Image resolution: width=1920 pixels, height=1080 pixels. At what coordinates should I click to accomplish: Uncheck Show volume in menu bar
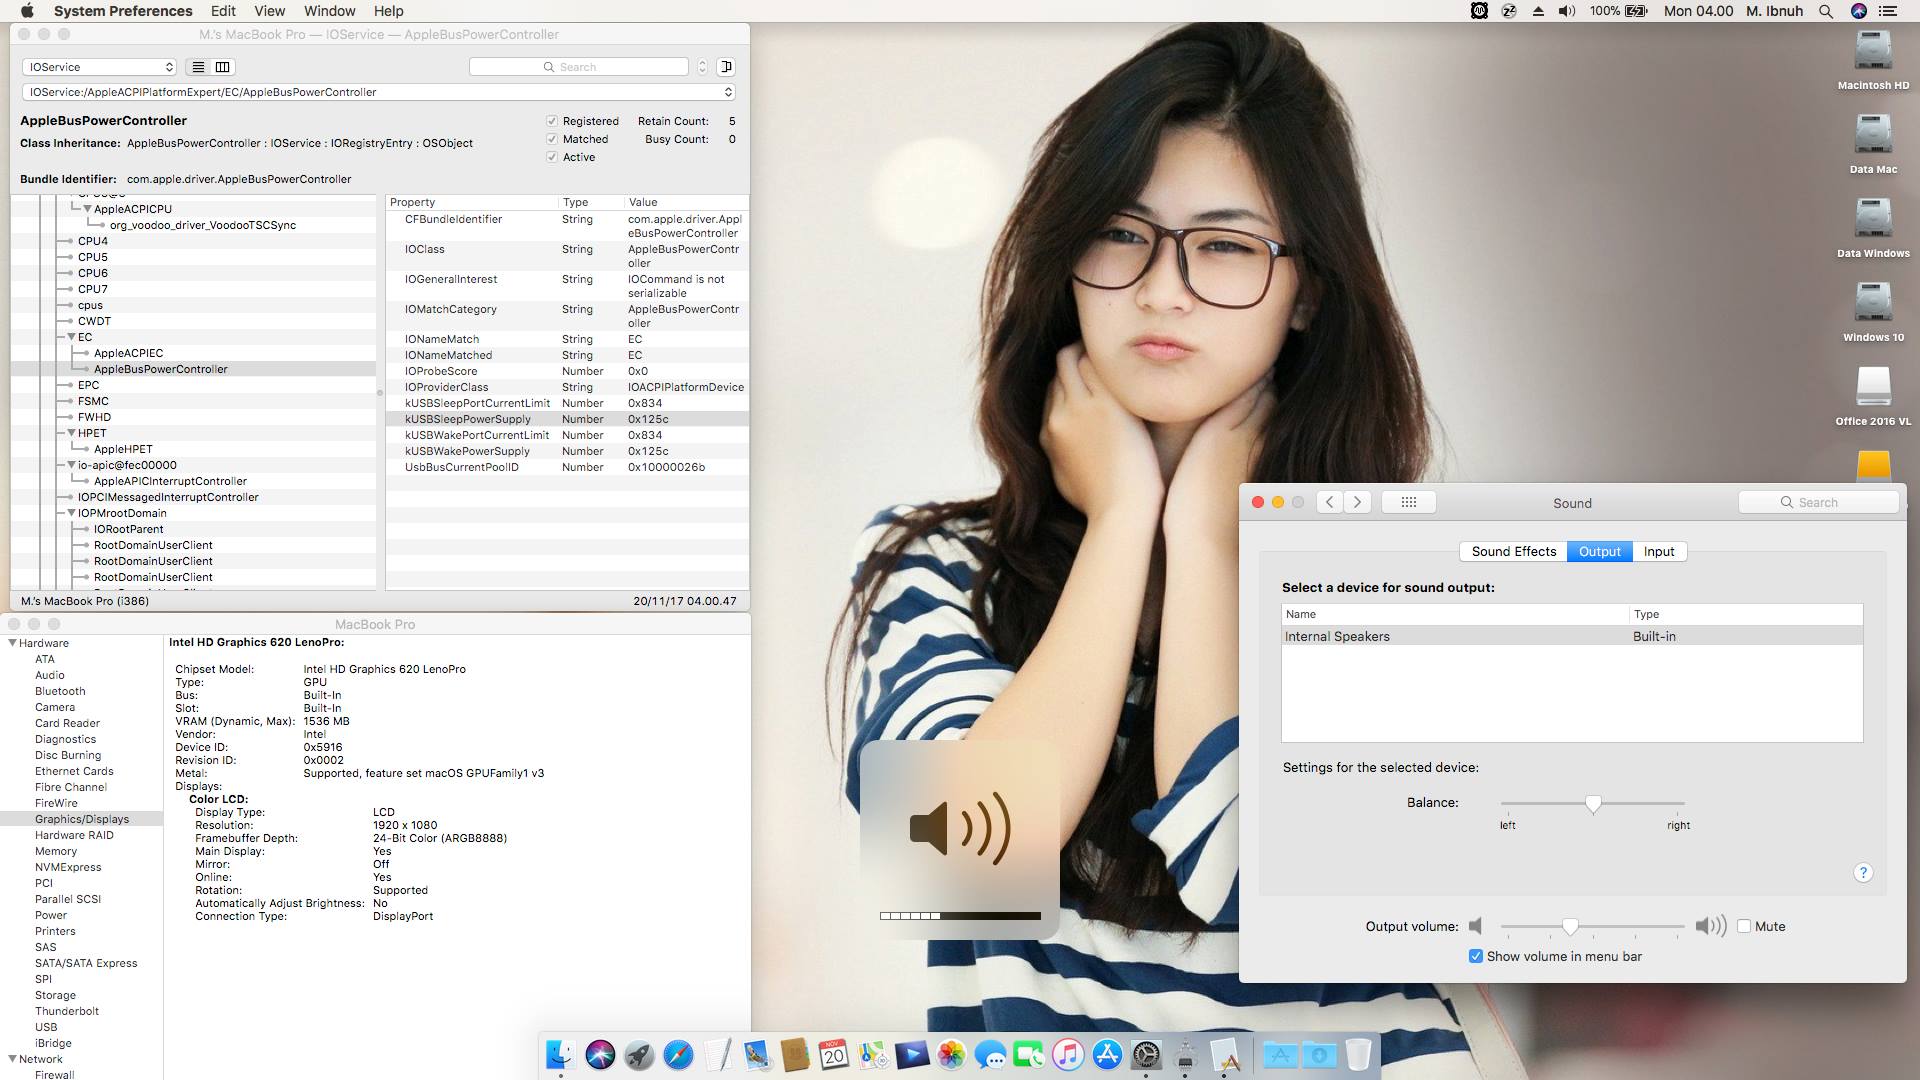click(1475, 956)
